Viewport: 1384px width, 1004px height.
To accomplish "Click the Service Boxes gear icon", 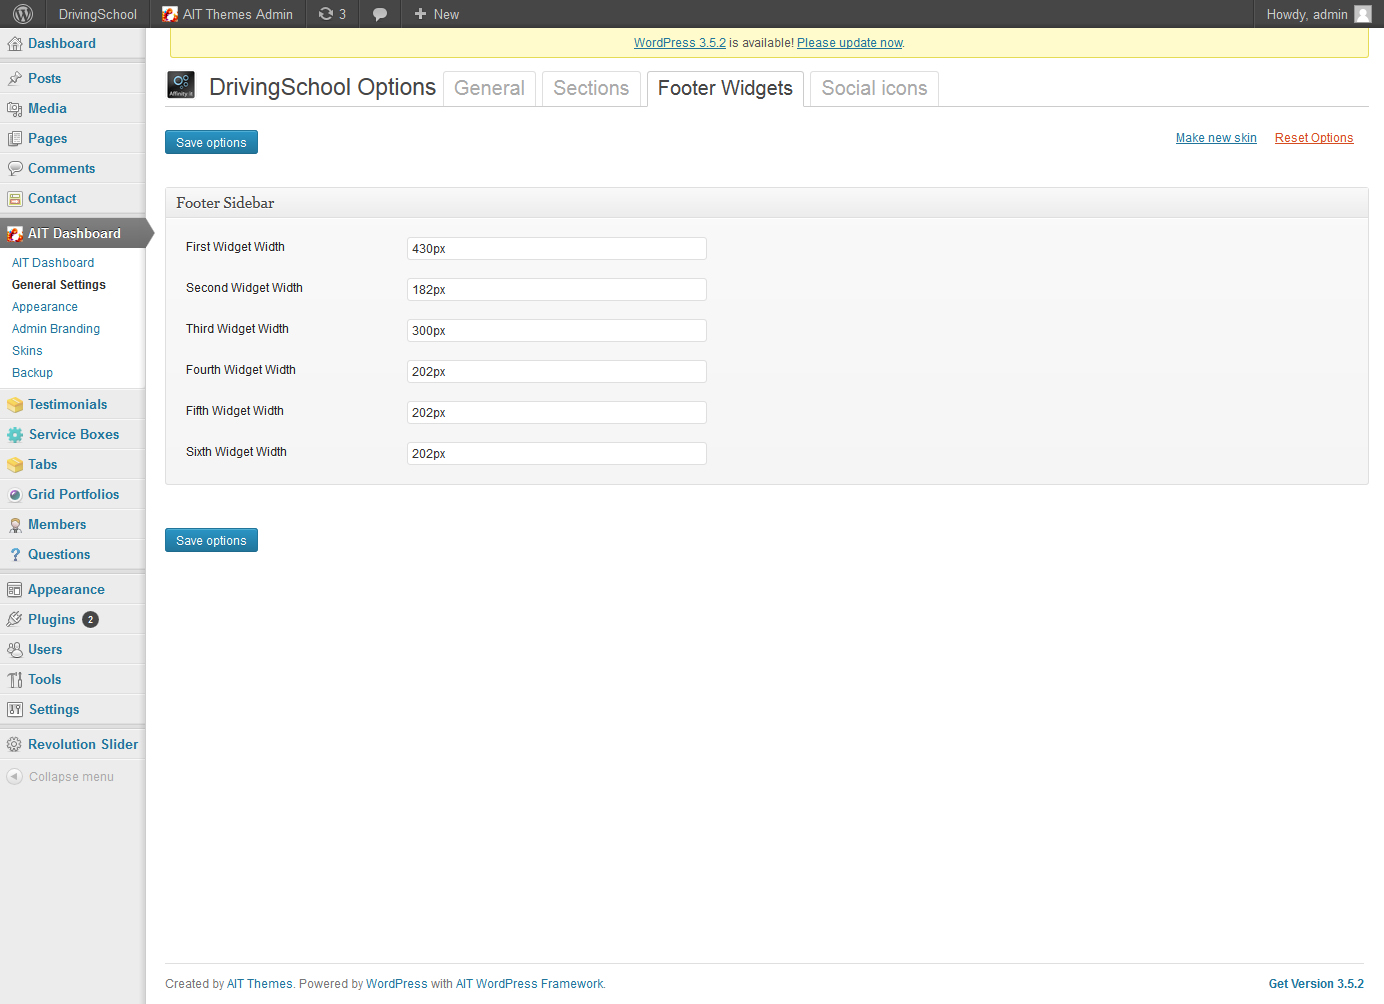I will tap(15, 435).
